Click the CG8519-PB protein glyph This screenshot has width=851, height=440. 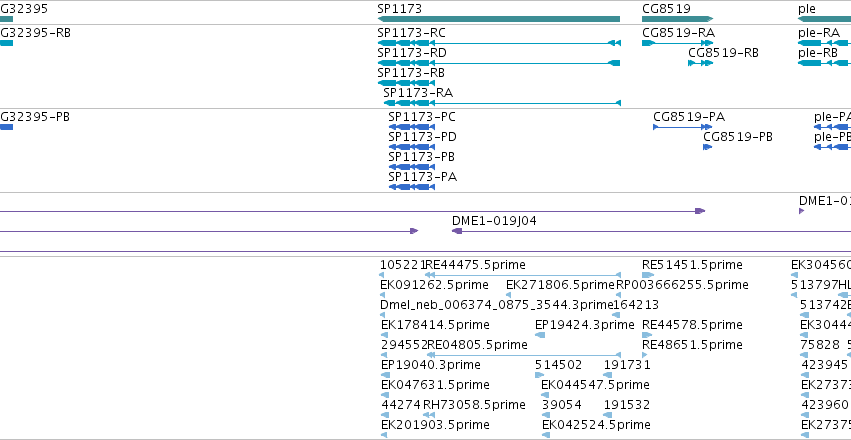[x=708, y=147]
